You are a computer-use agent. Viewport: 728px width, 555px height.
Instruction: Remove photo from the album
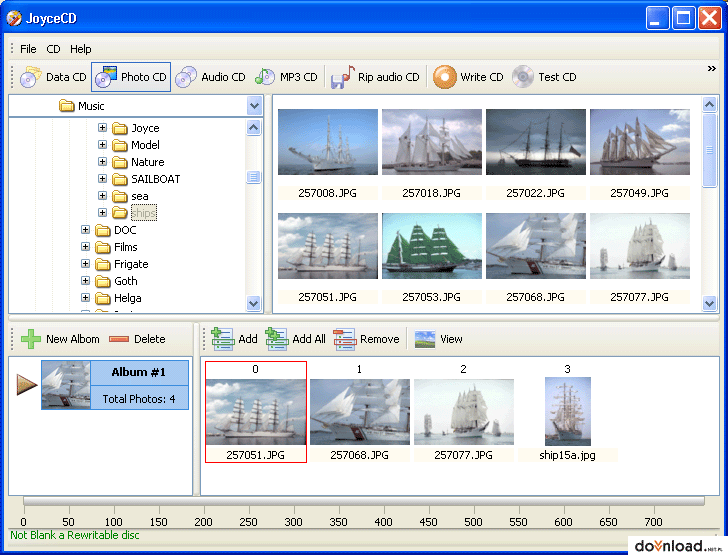[x=366, y=339]
